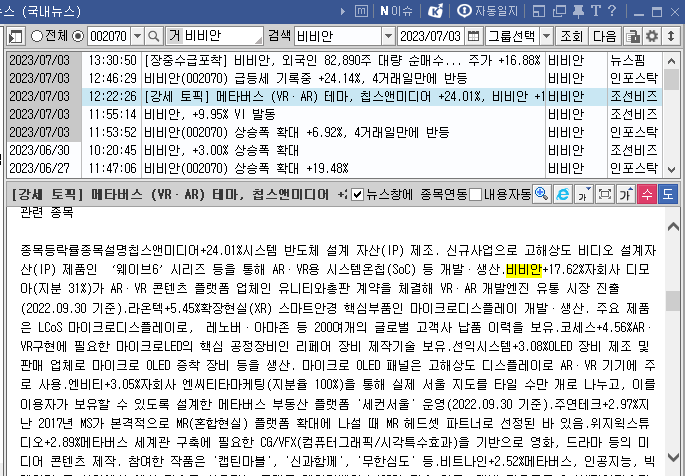Click the red 수 buy button
Screen dimensions: 685x476
(x=647, y=194)
